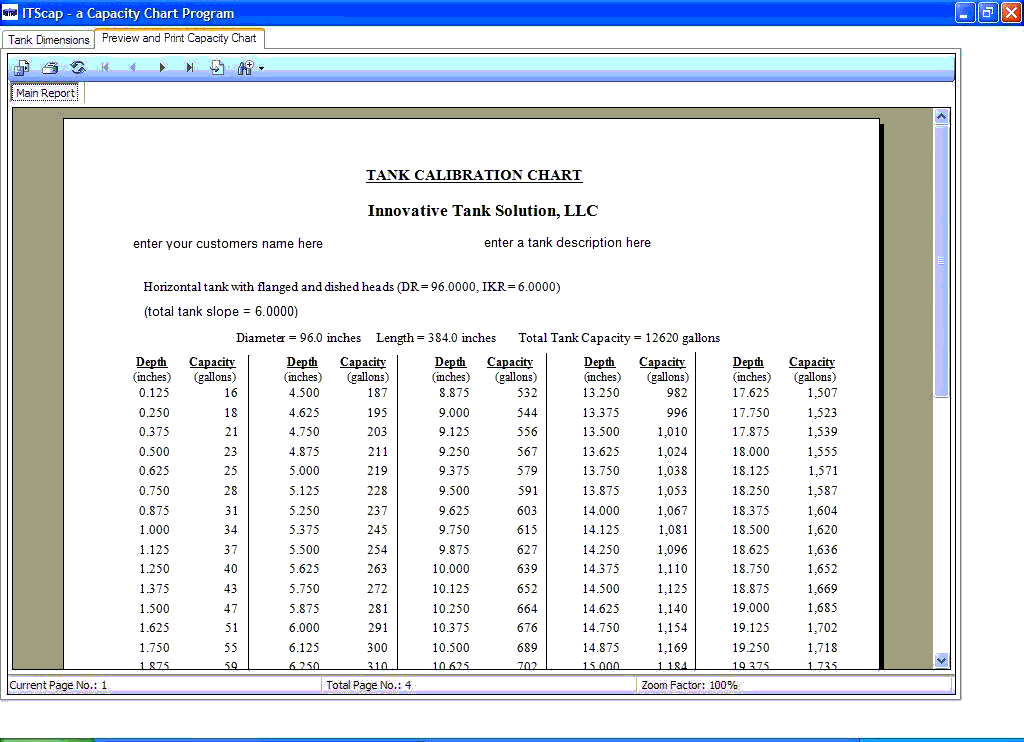
Task: Go to previous page of the report
Action: (x=133, y=67)
